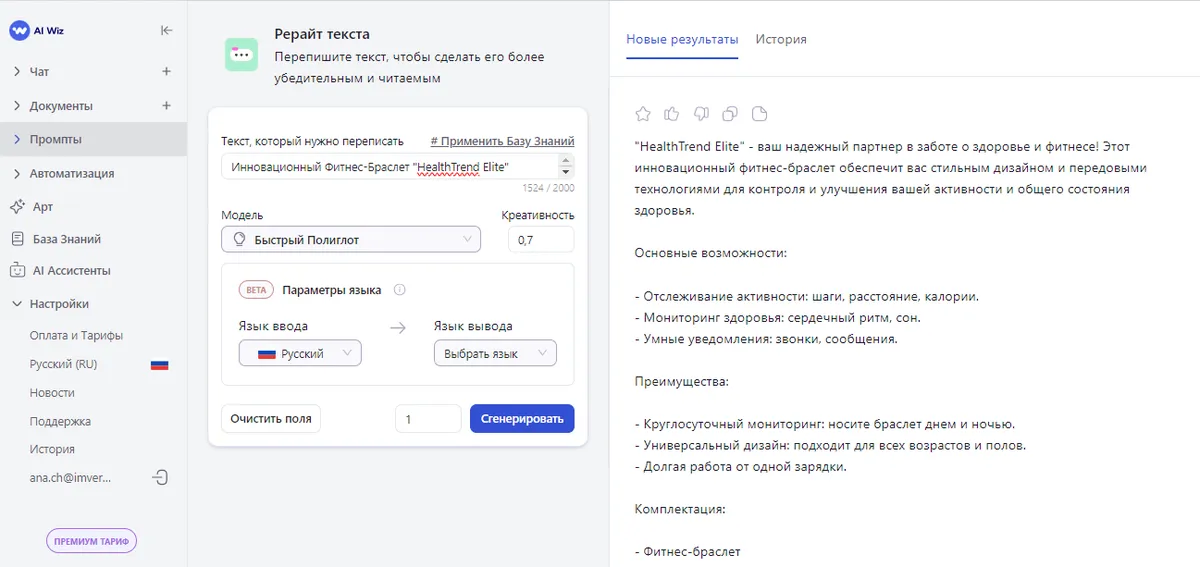
Task: Expand the Промпты section
Action: tap(16, 139)
